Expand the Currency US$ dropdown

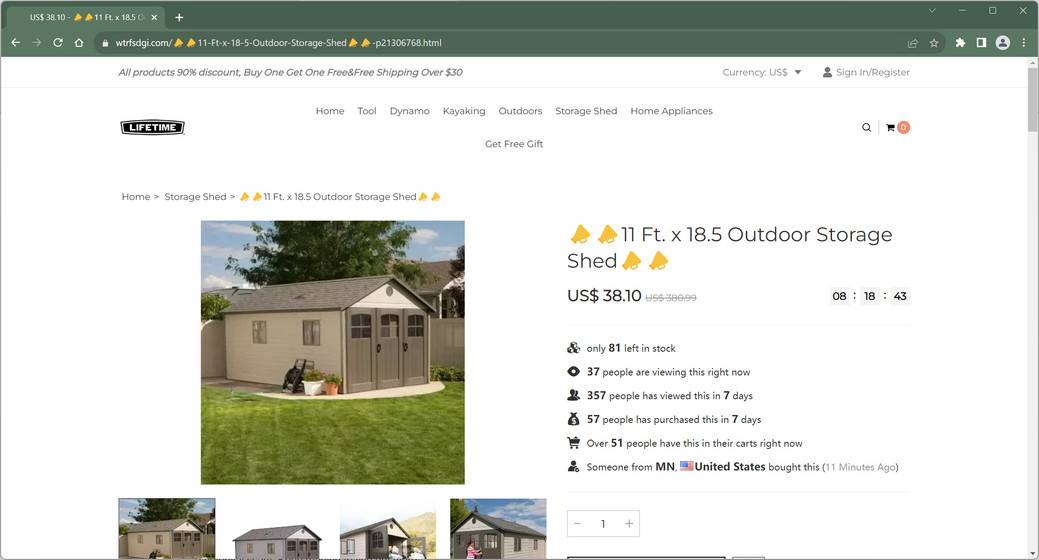[x=762, y=72]
